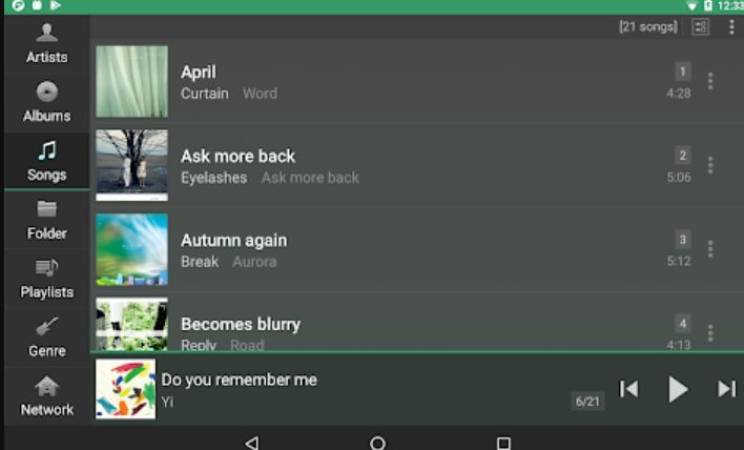This screenshot has width=744, height=450.
Task: Select the Songs tab
Action: (46, 161)
